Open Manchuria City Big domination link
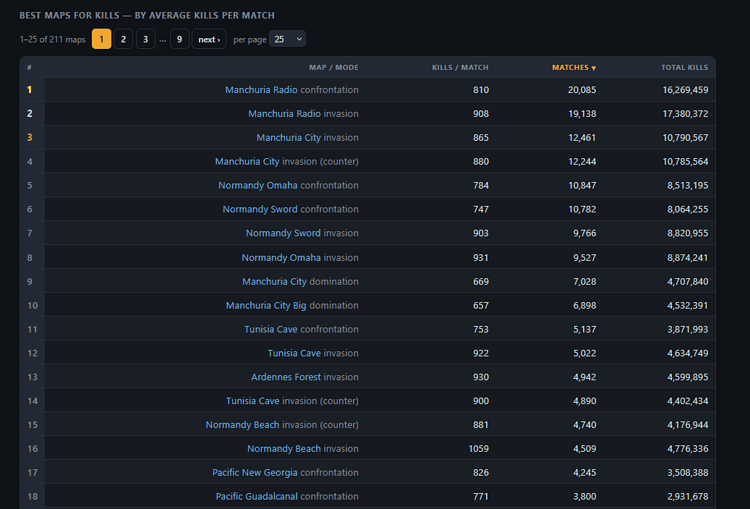This screenshot has width=750, height=509. (x=266, y=306)
